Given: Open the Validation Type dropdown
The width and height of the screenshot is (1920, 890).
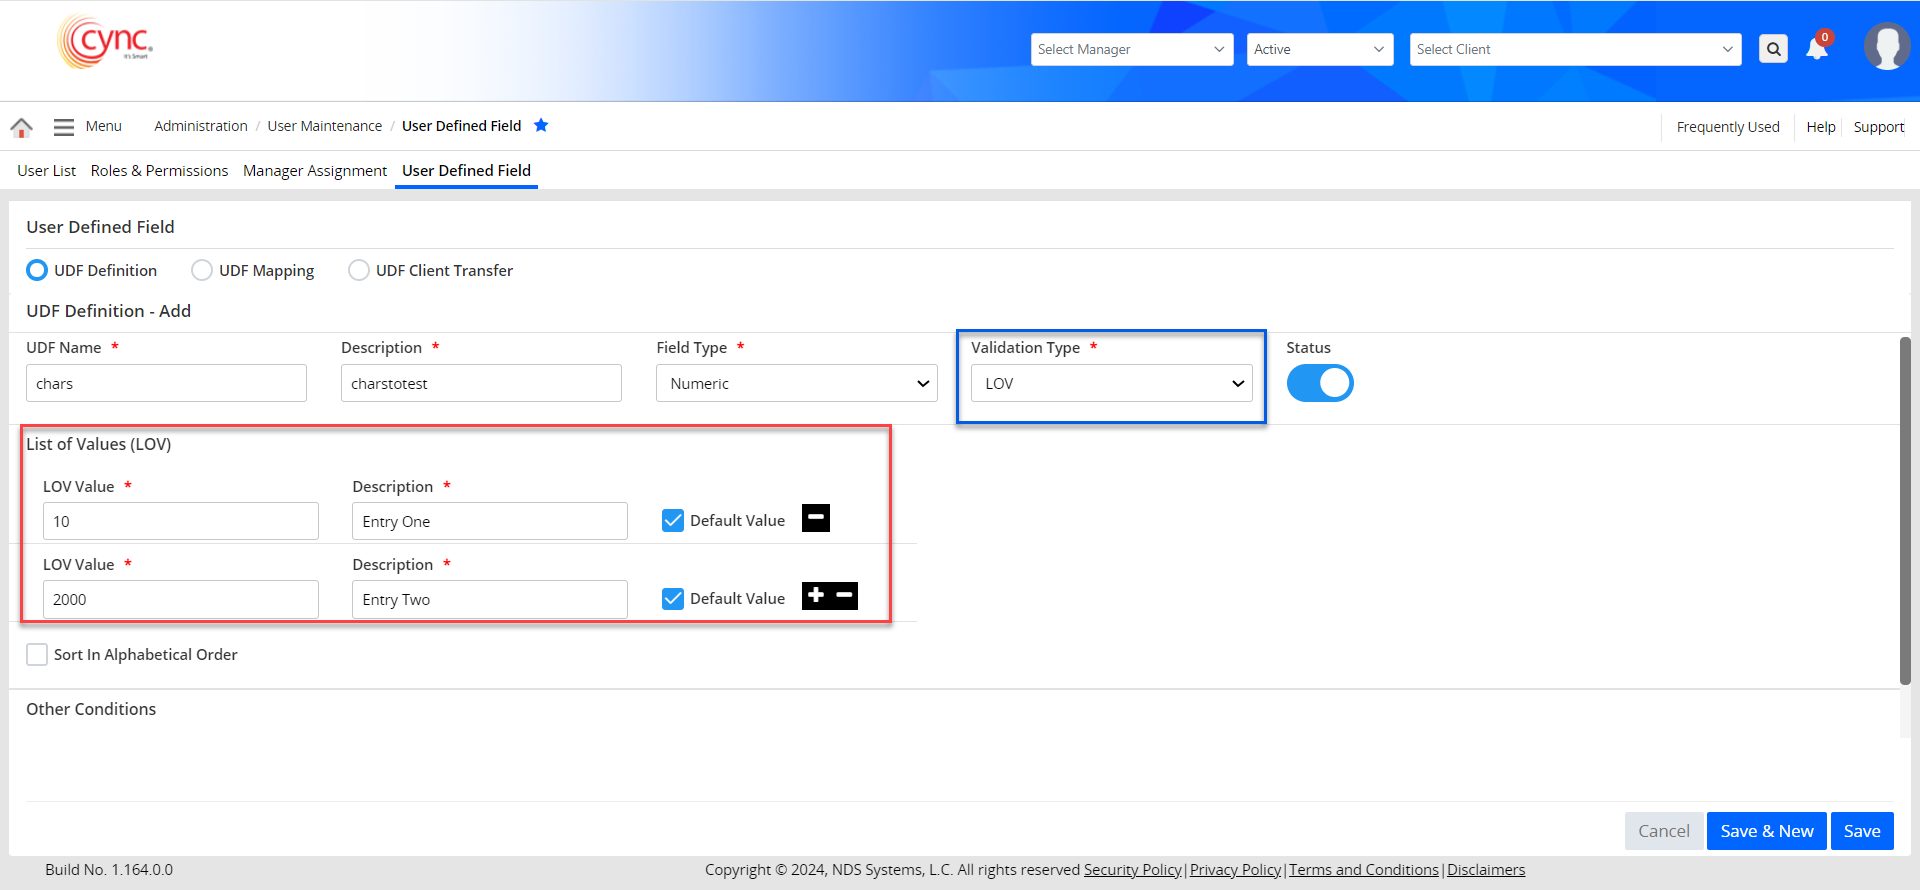Looking at the screenshot, I should (1111, 384).
